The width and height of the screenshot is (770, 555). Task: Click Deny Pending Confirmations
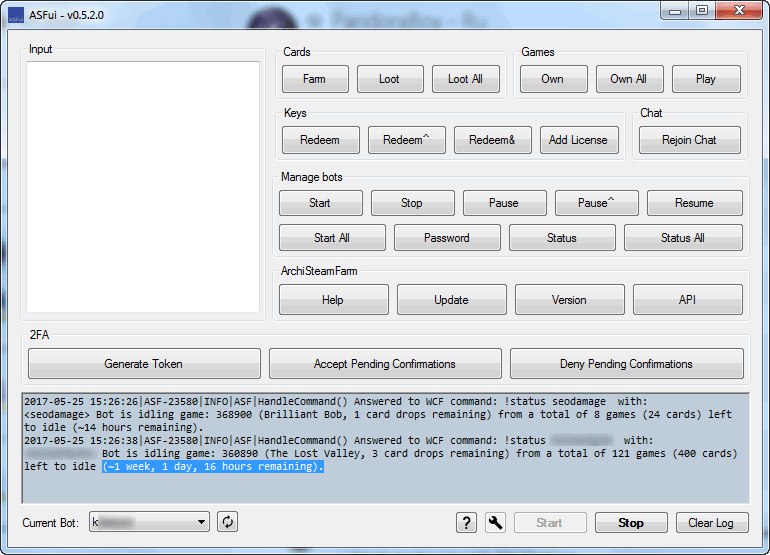tap(627, 364)
